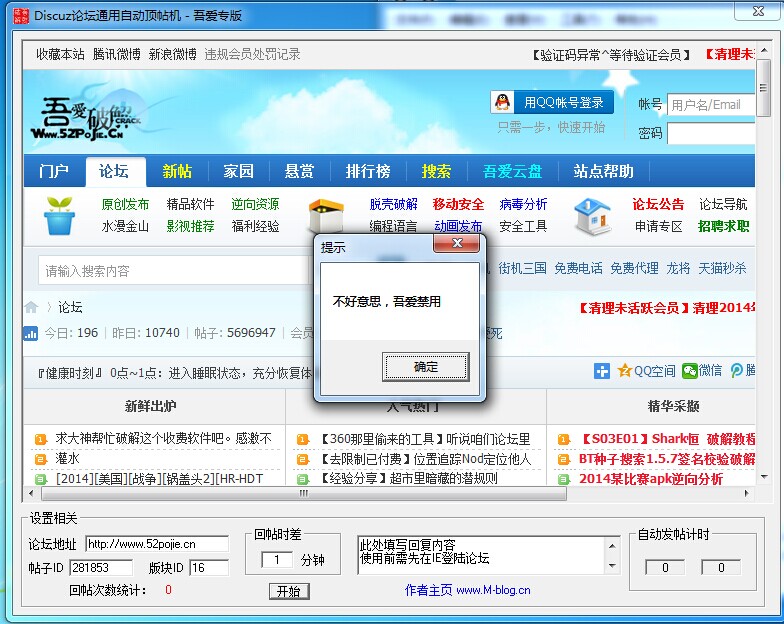Open the 悬赏 navigation tab
Screen dimensions: 784x624
point(299,171)
